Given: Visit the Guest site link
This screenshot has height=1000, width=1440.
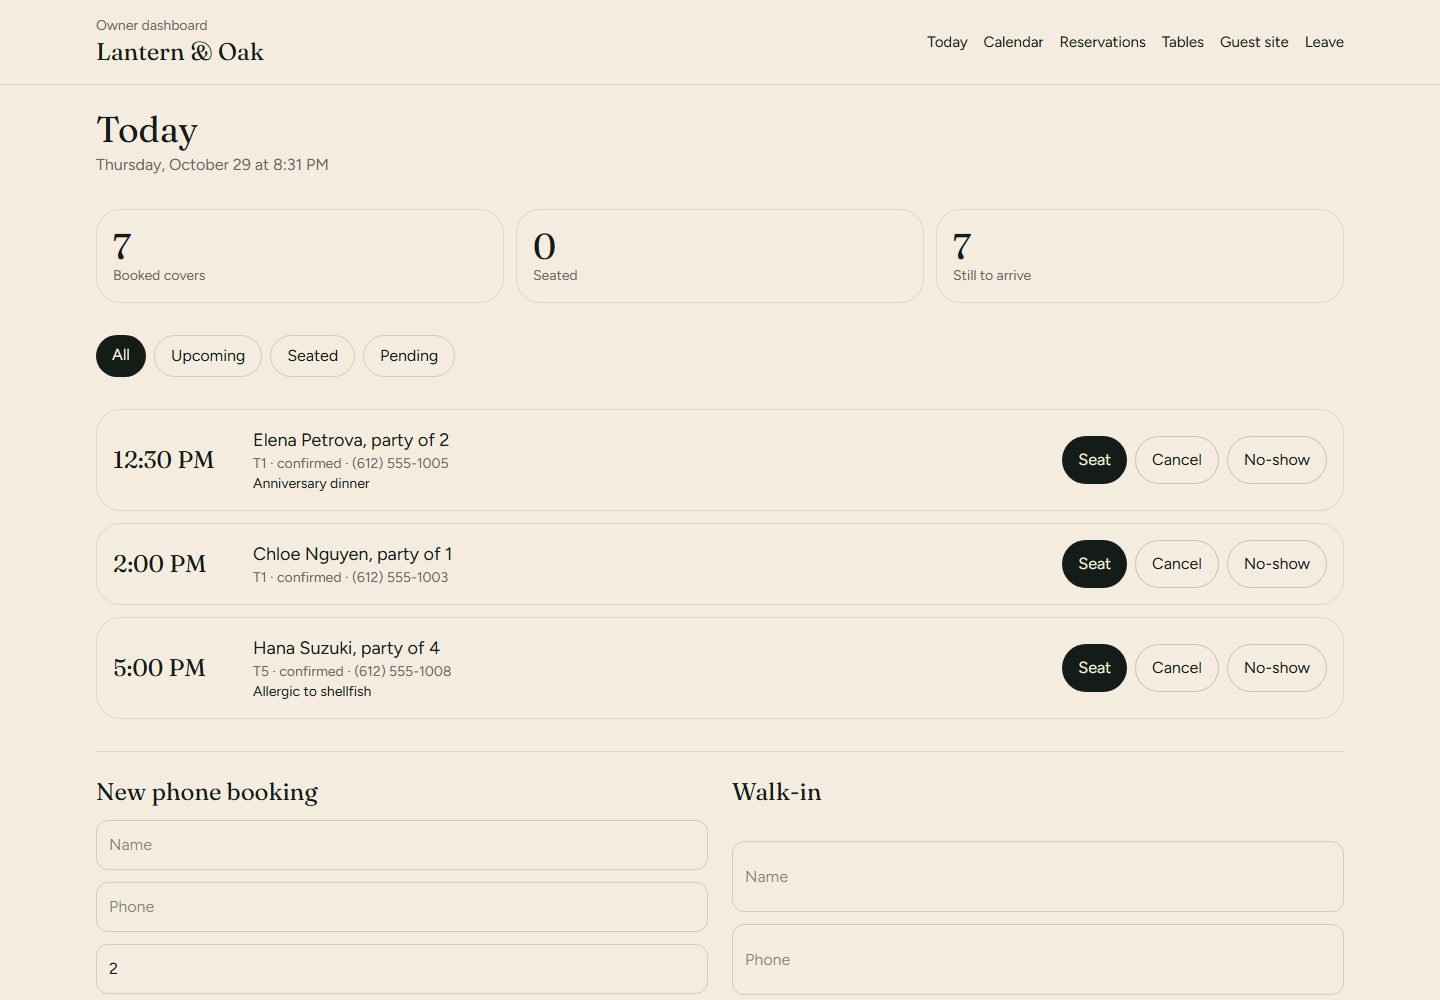Looking at the screenshot, I should point(1254,42).
